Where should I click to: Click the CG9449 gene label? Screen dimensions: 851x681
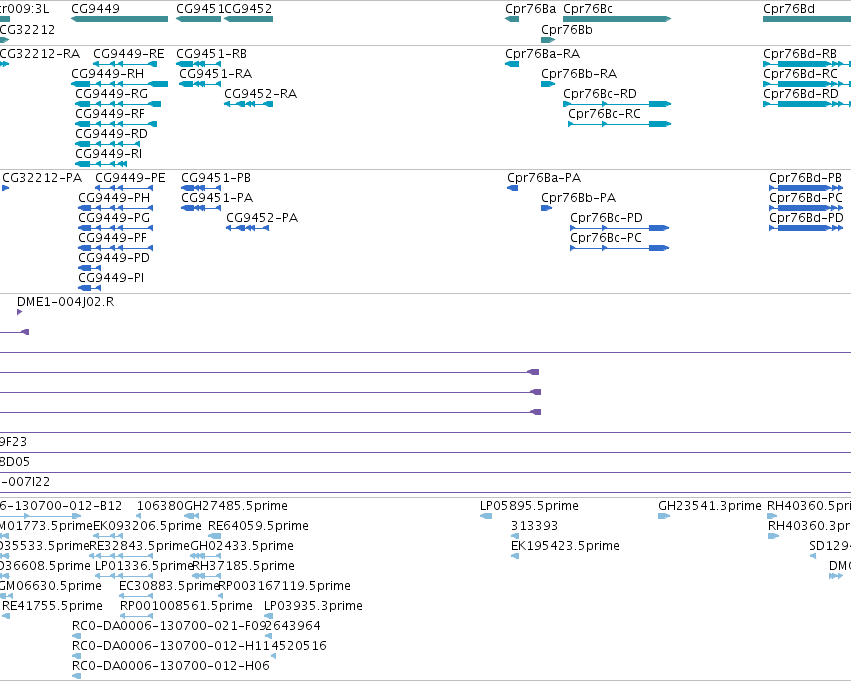96,9
